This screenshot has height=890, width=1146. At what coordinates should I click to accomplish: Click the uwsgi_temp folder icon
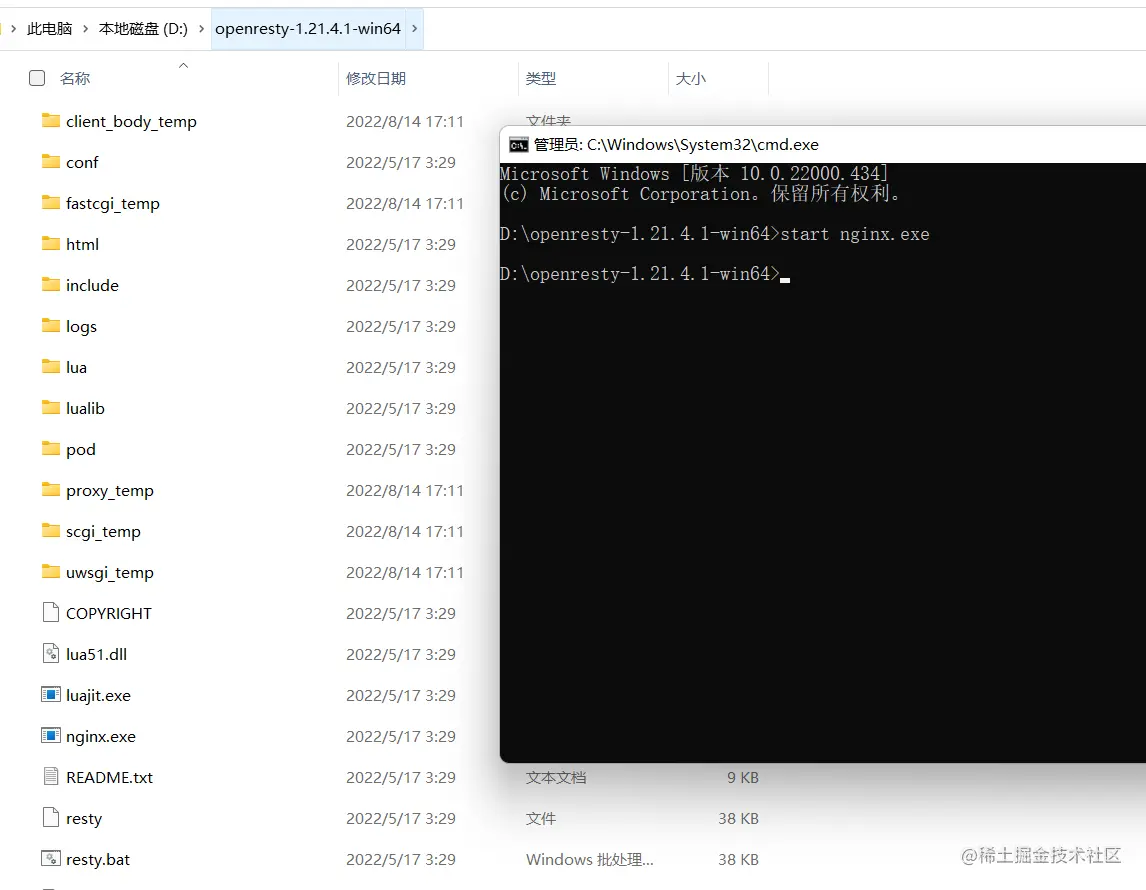(x=50, y=571)
